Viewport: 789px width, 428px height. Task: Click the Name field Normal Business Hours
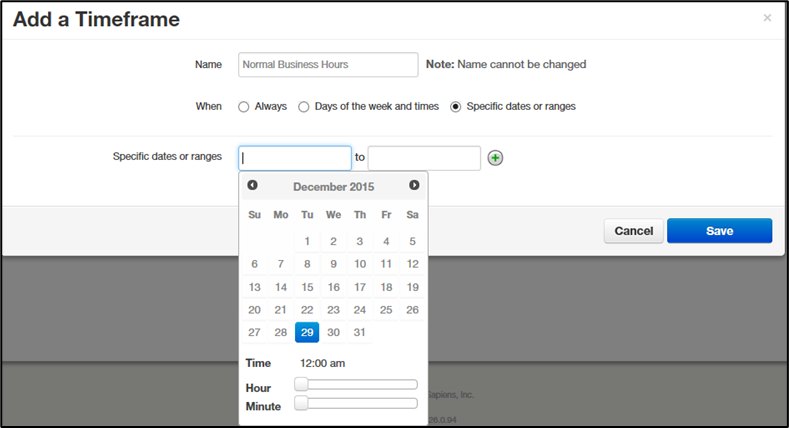(x=328, y=65)
